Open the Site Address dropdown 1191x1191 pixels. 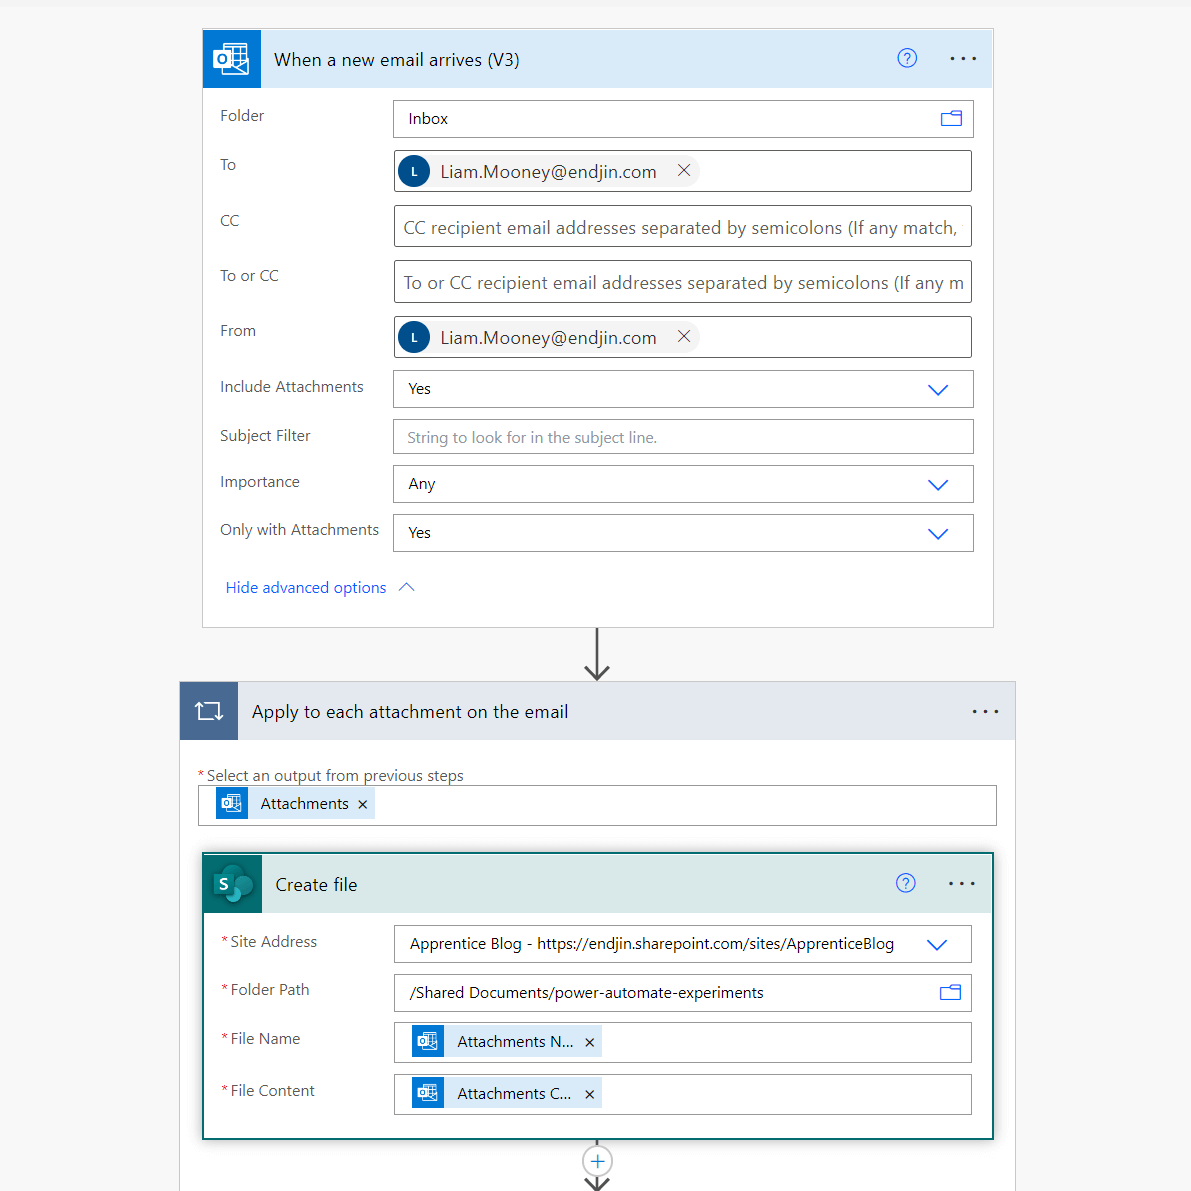938,943
